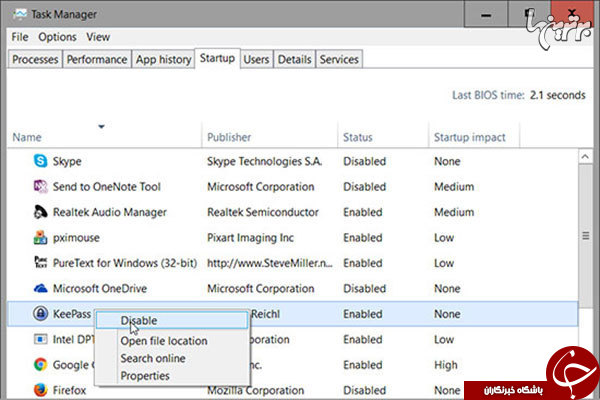
Task: Click Low impact in Intel DPT row
Action: [444, 340]
